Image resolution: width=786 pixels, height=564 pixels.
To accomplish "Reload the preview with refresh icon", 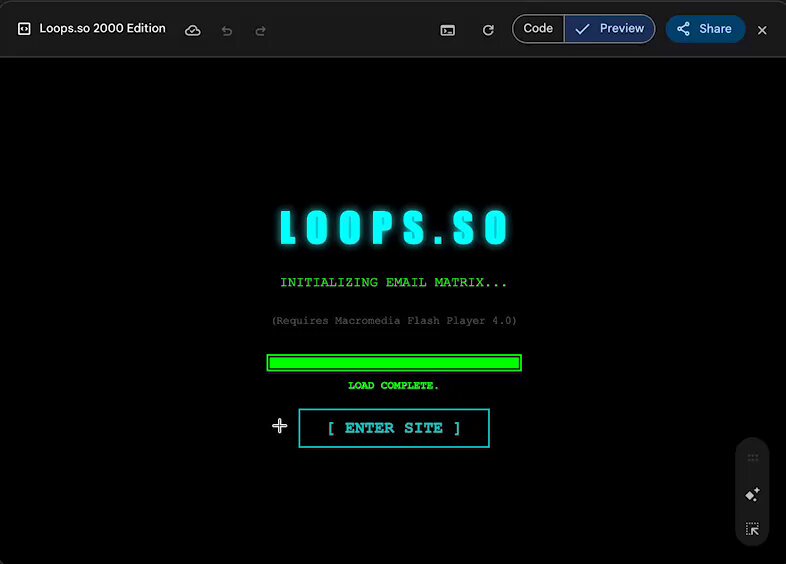I will [x=488, y=31].
